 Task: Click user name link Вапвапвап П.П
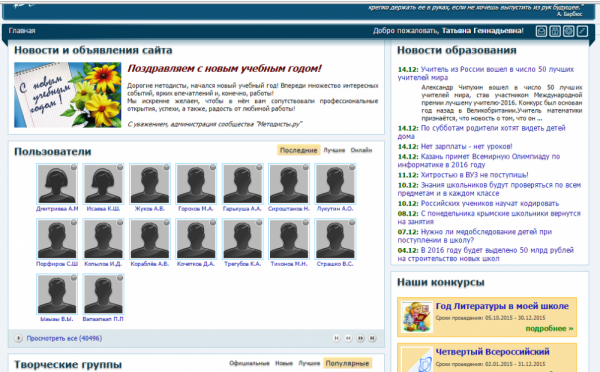tap(103, 319)
